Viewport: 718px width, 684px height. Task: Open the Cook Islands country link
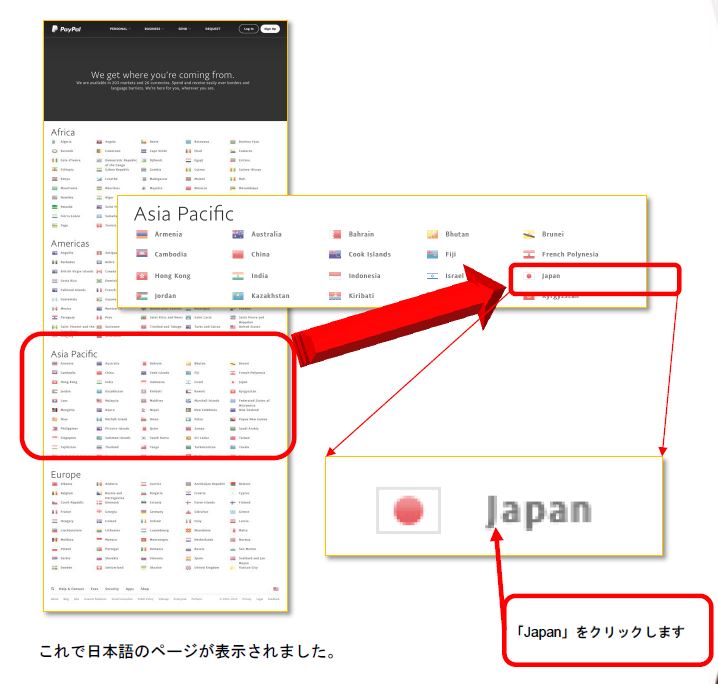point(370,254)
